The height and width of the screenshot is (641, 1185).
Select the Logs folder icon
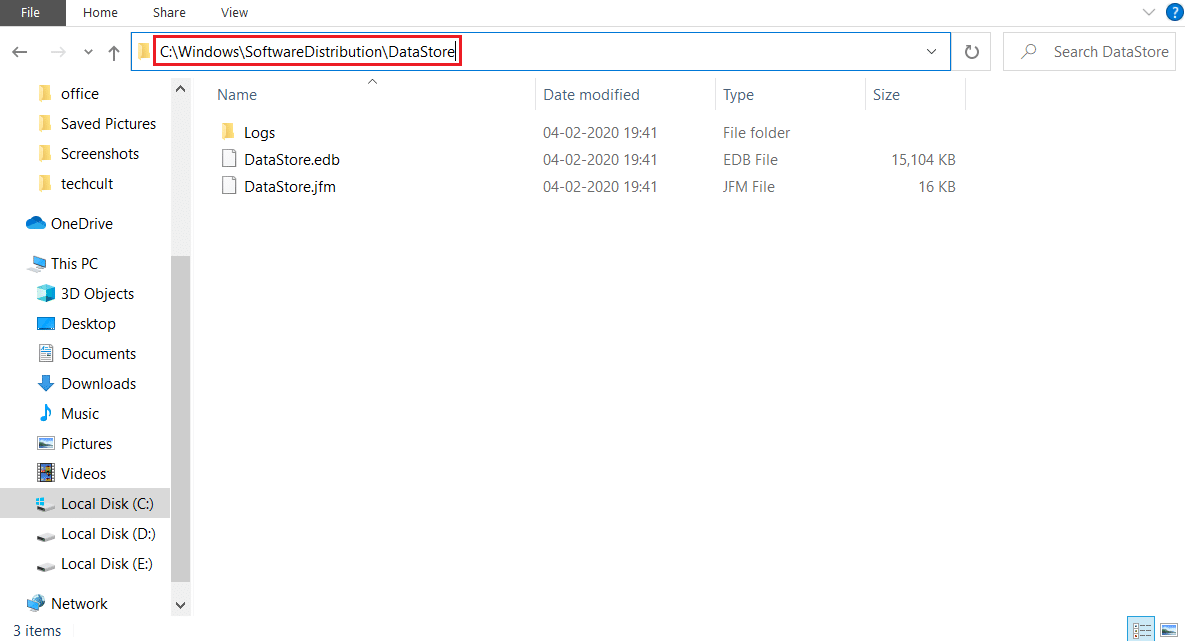pyautogui.click(x=228, y=132)
